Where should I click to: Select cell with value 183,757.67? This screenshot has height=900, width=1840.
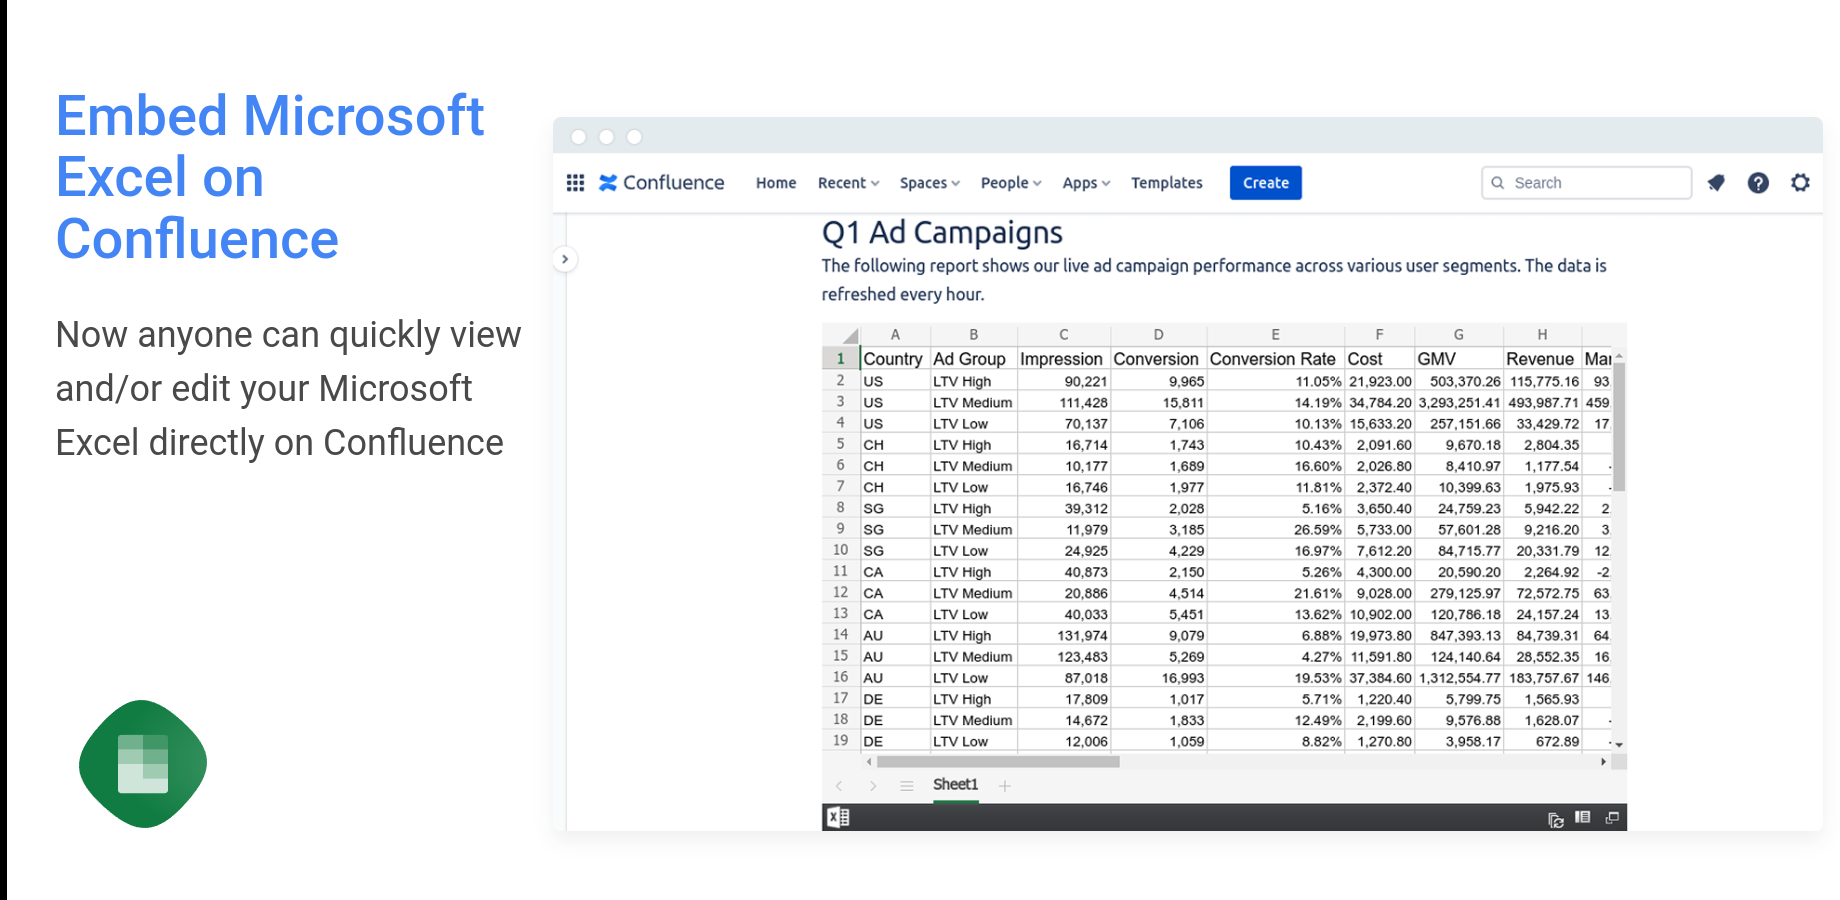(1542, 678)
